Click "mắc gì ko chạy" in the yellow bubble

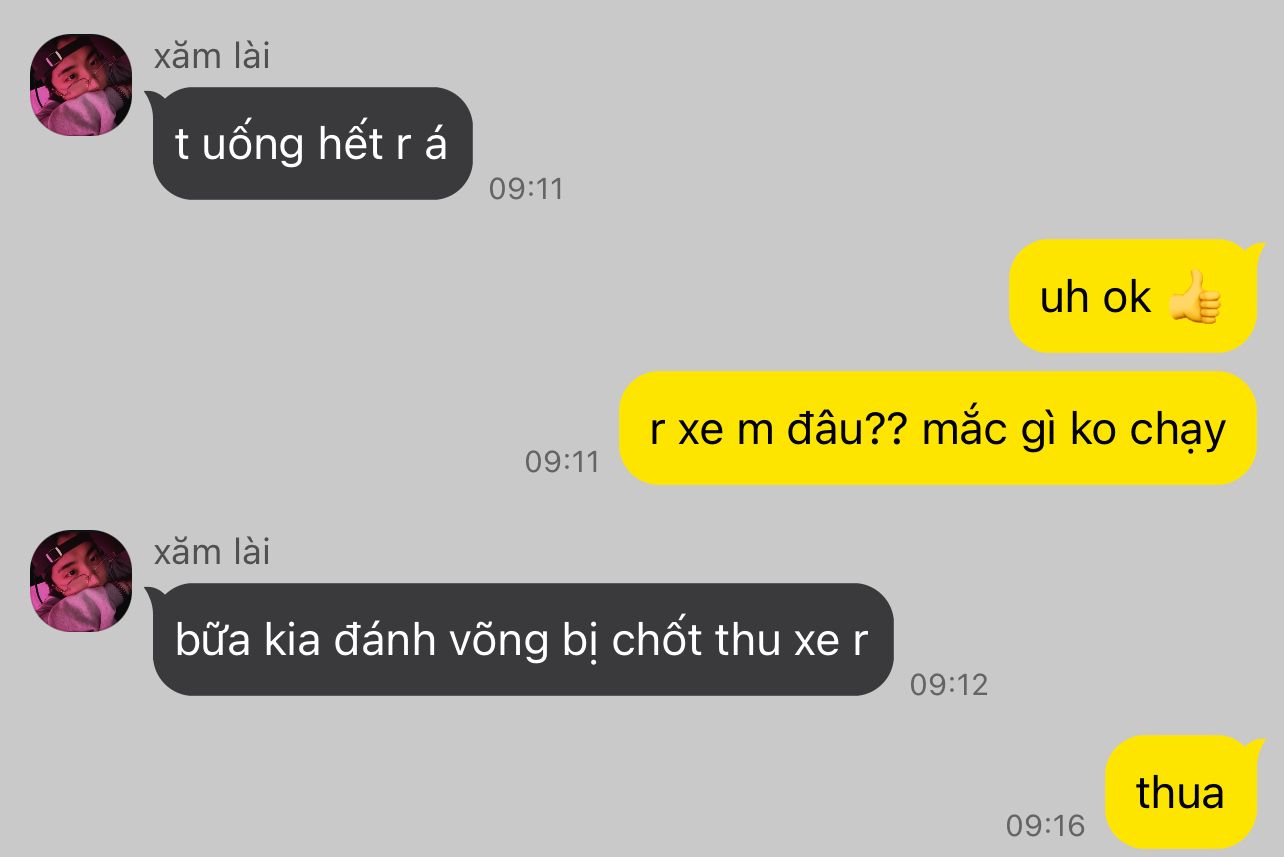(x=1073, y=432)
